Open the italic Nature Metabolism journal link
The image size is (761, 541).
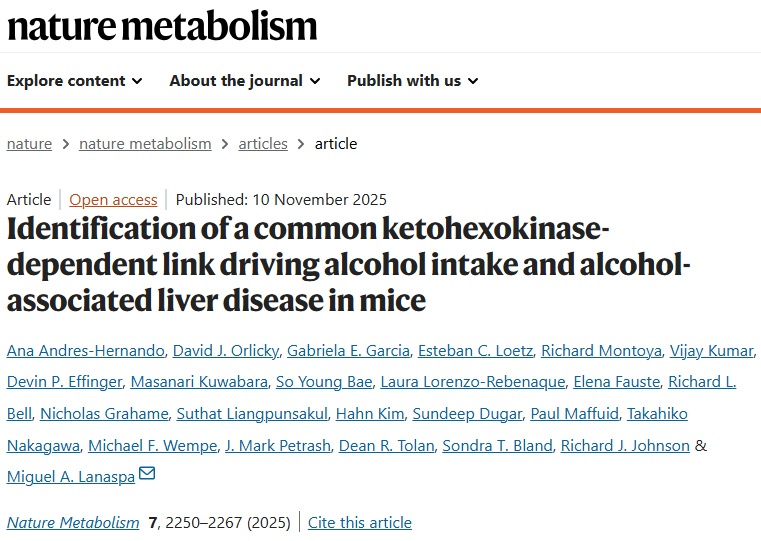(x=73, y=522)
